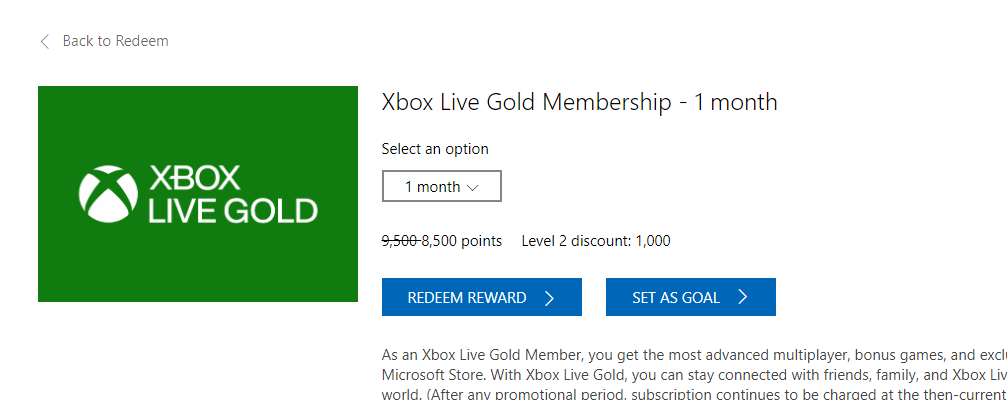Click the crossed-out 9,500 original price
Image resolution: width=1007 pixels, height=400 pixels.
tap(401, 241)
